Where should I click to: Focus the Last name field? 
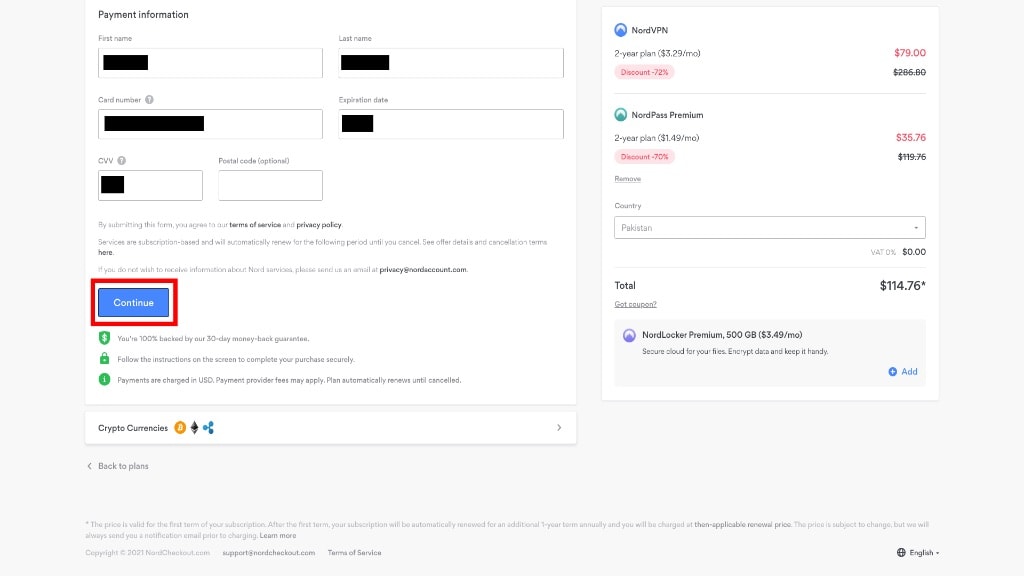(451, 63)
